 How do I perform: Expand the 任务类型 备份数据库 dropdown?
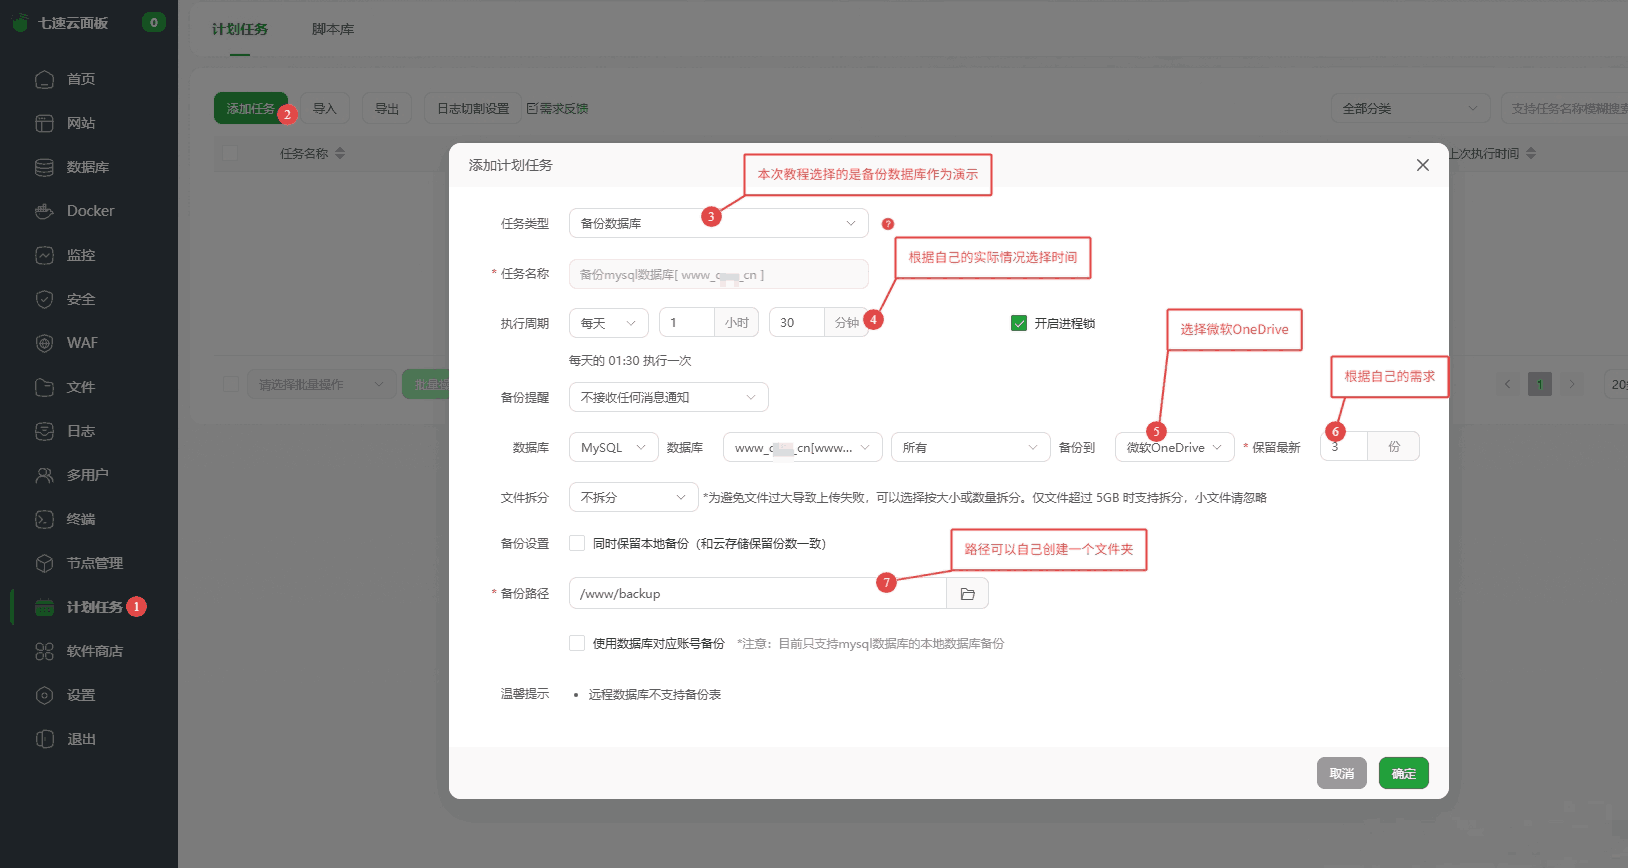click(718, 223)
